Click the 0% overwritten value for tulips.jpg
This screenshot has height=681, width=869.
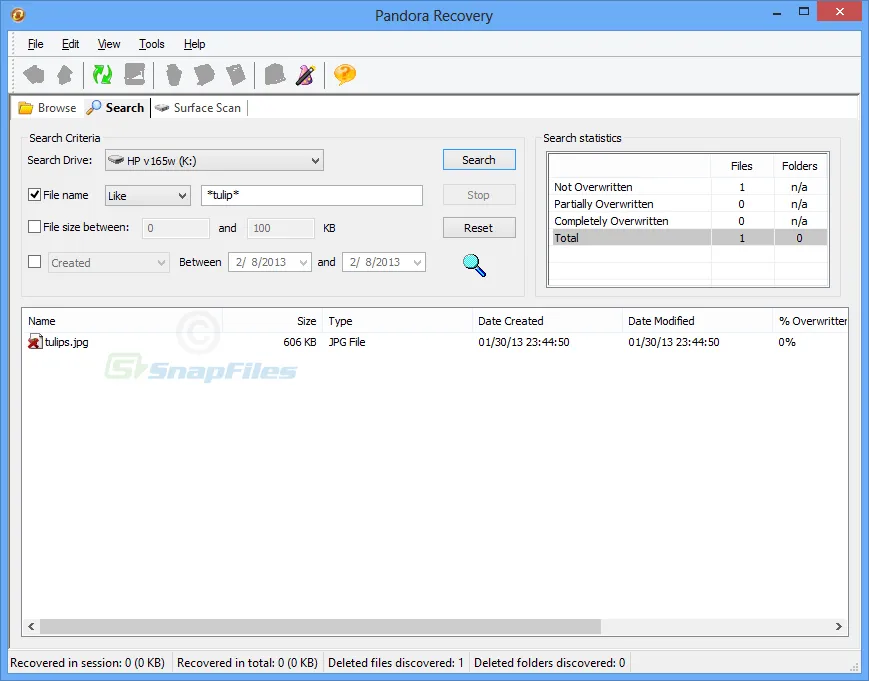coord(787,342)
